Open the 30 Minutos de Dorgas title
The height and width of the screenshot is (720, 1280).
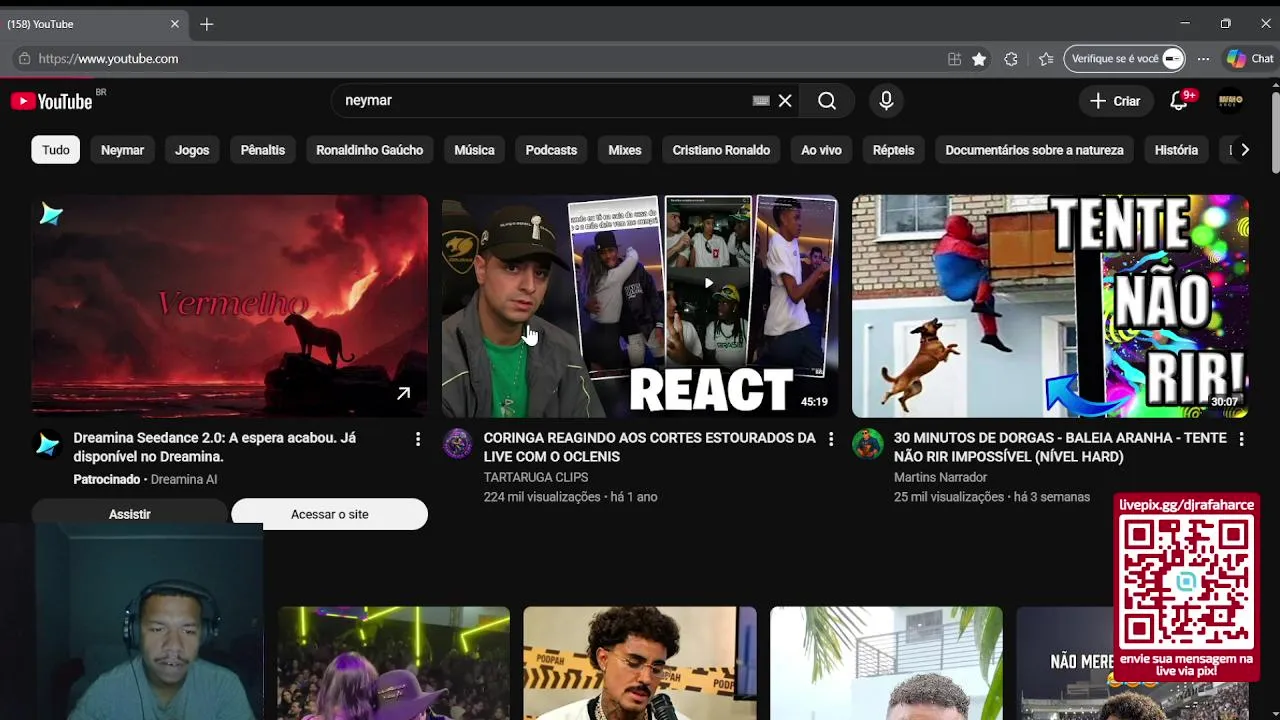(x=1060, y=447)
